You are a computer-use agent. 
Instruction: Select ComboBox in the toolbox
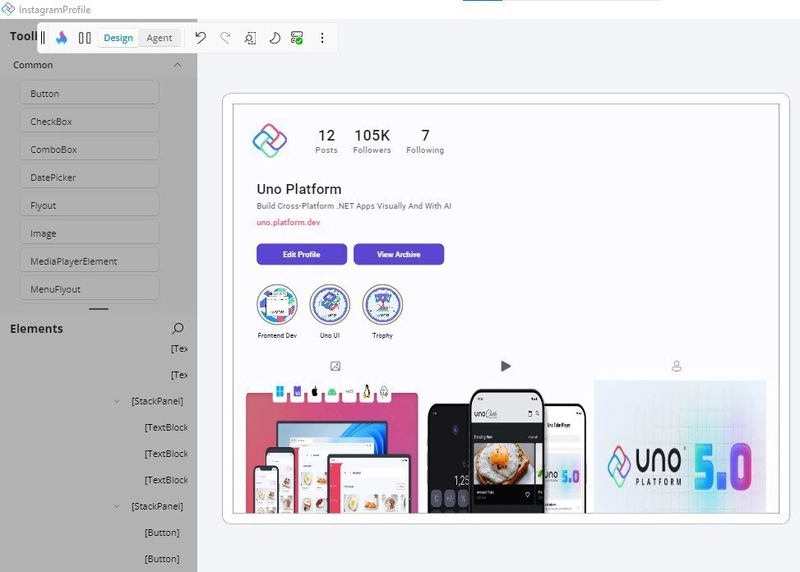[x=89, y=149]
